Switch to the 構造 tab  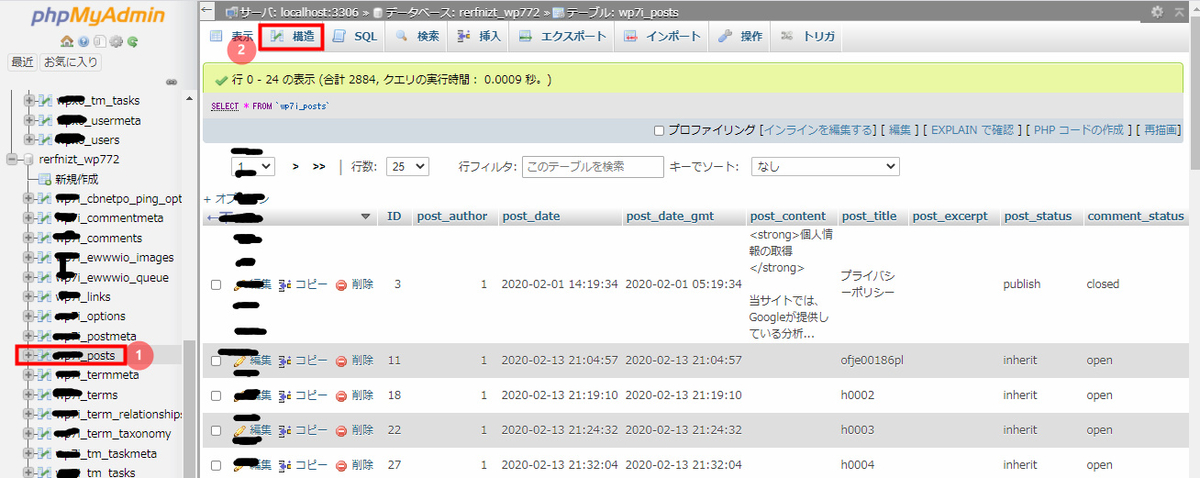tap(292, 36)
